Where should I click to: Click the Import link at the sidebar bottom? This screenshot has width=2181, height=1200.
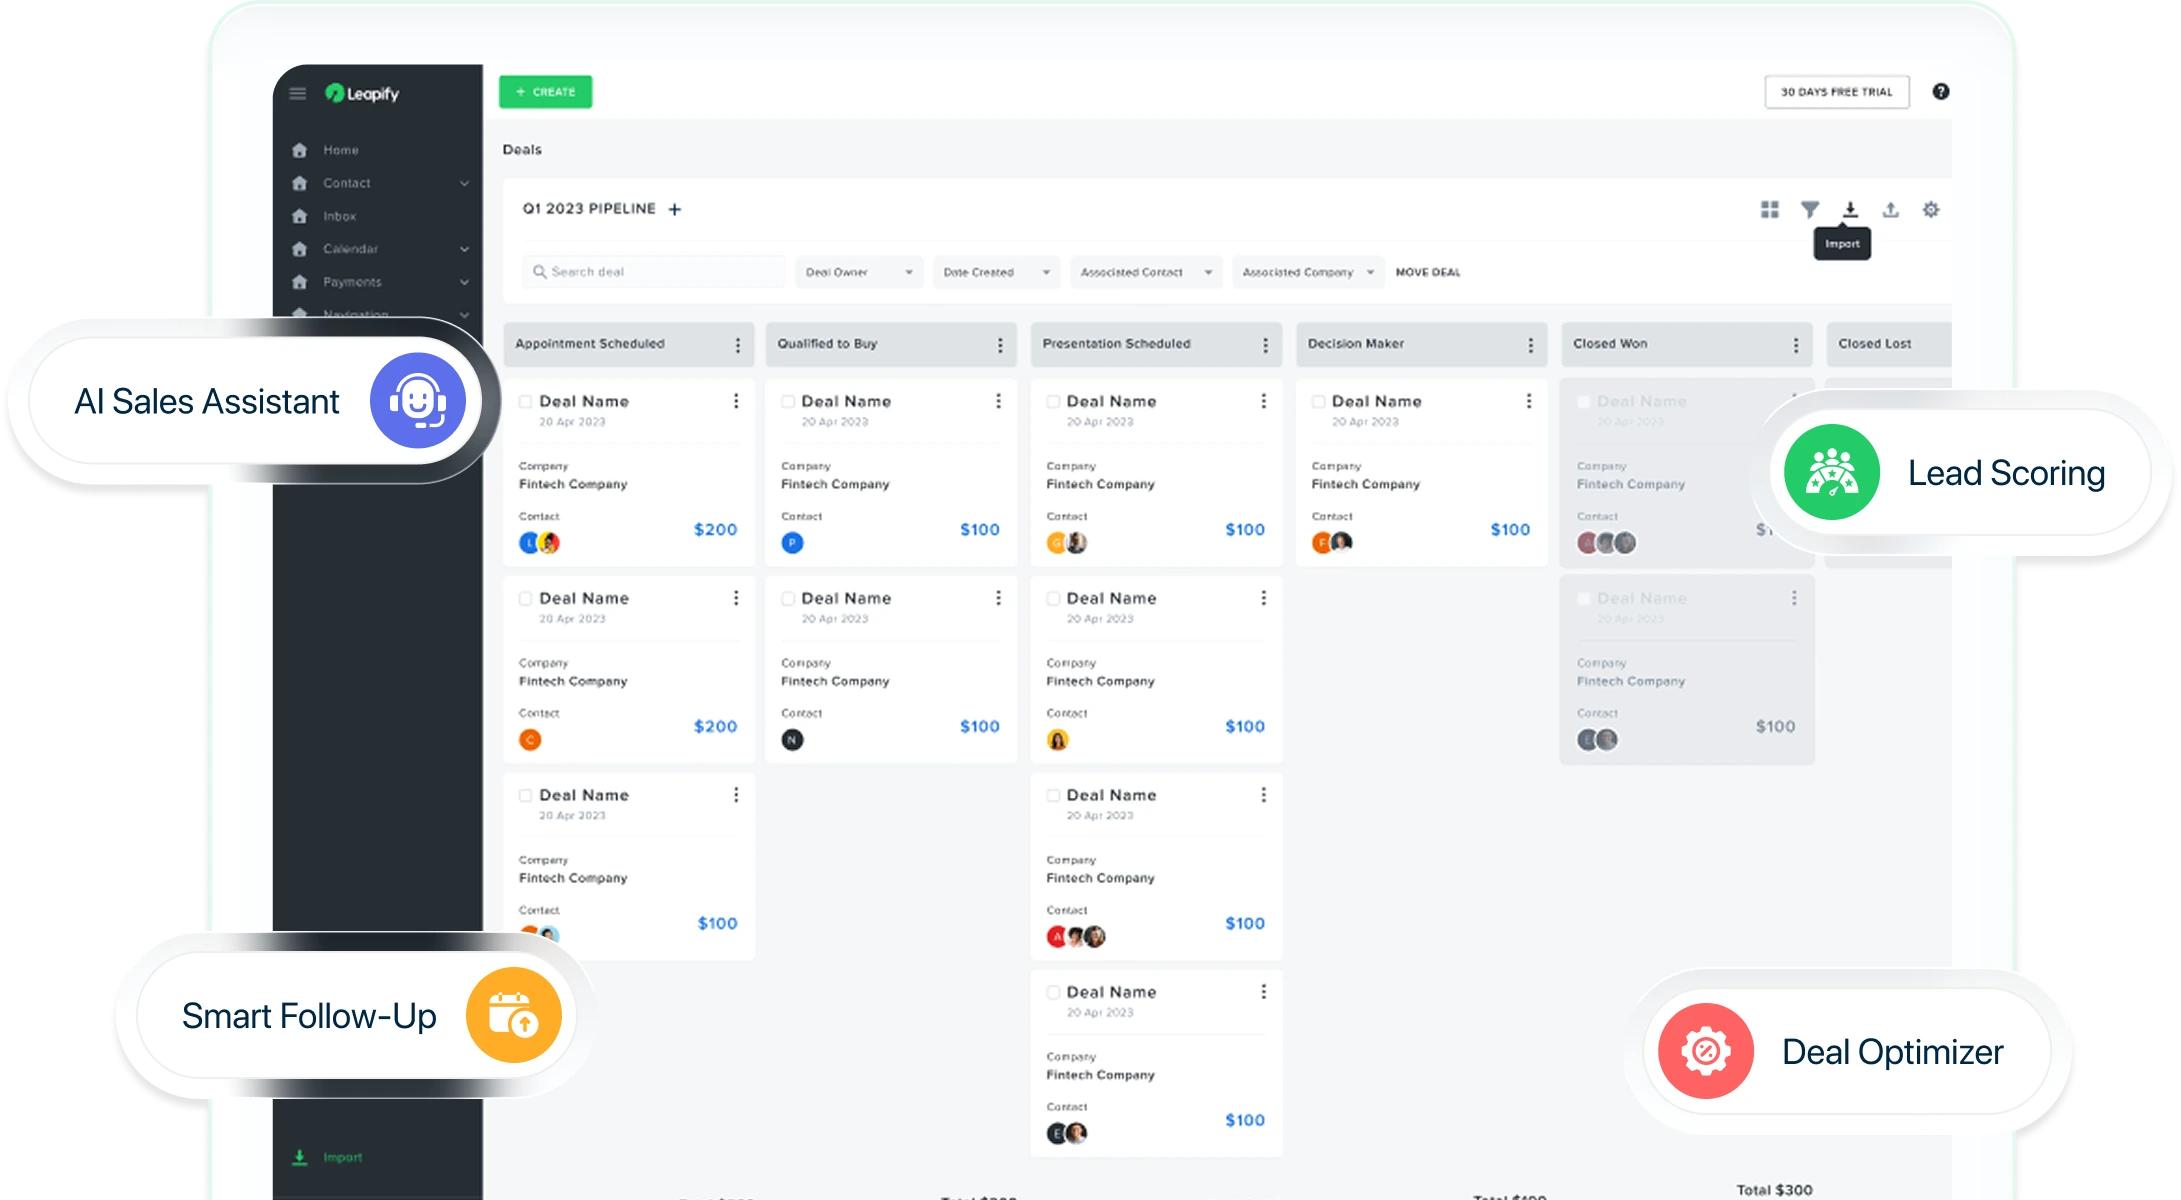[x=330, y=1157]
